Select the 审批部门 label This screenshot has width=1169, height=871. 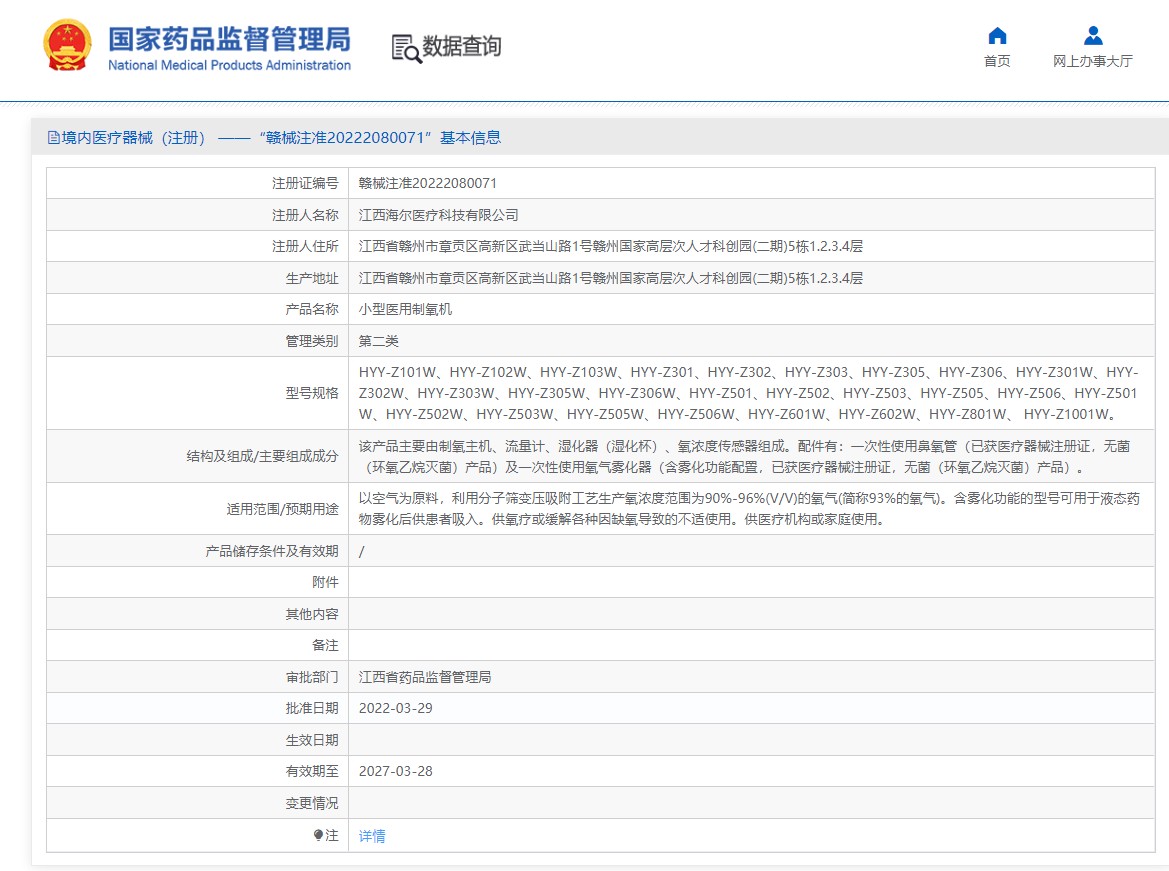pos(312,677)
